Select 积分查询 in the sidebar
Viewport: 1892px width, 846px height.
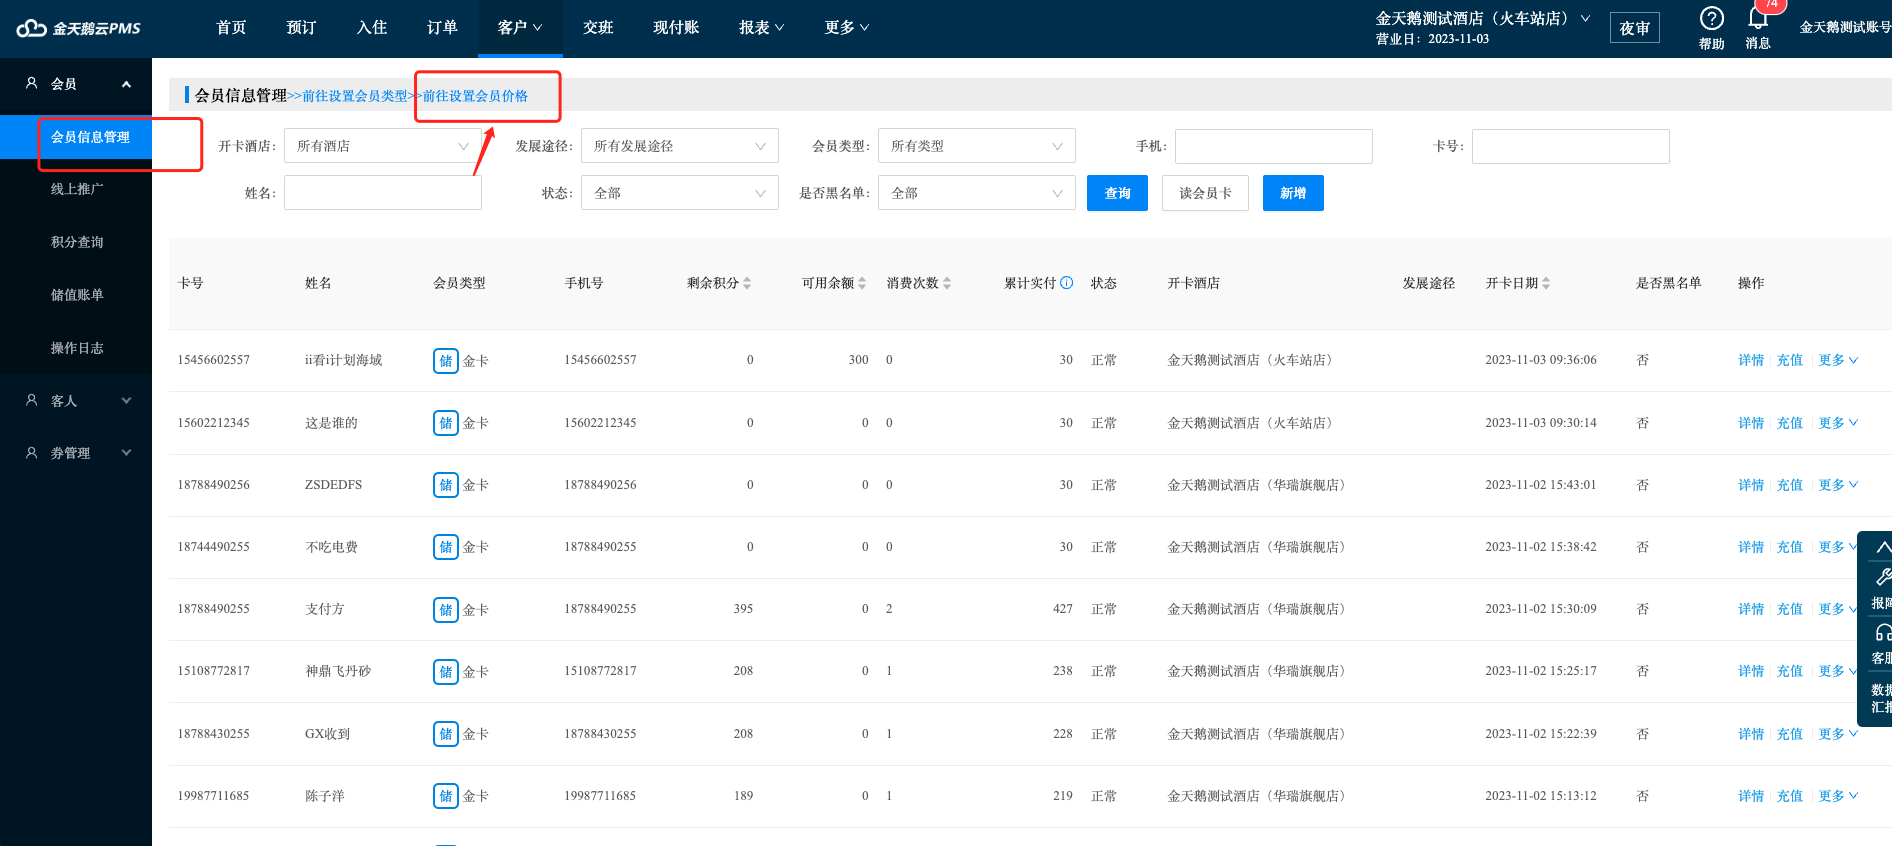click(x=76, y=242)
